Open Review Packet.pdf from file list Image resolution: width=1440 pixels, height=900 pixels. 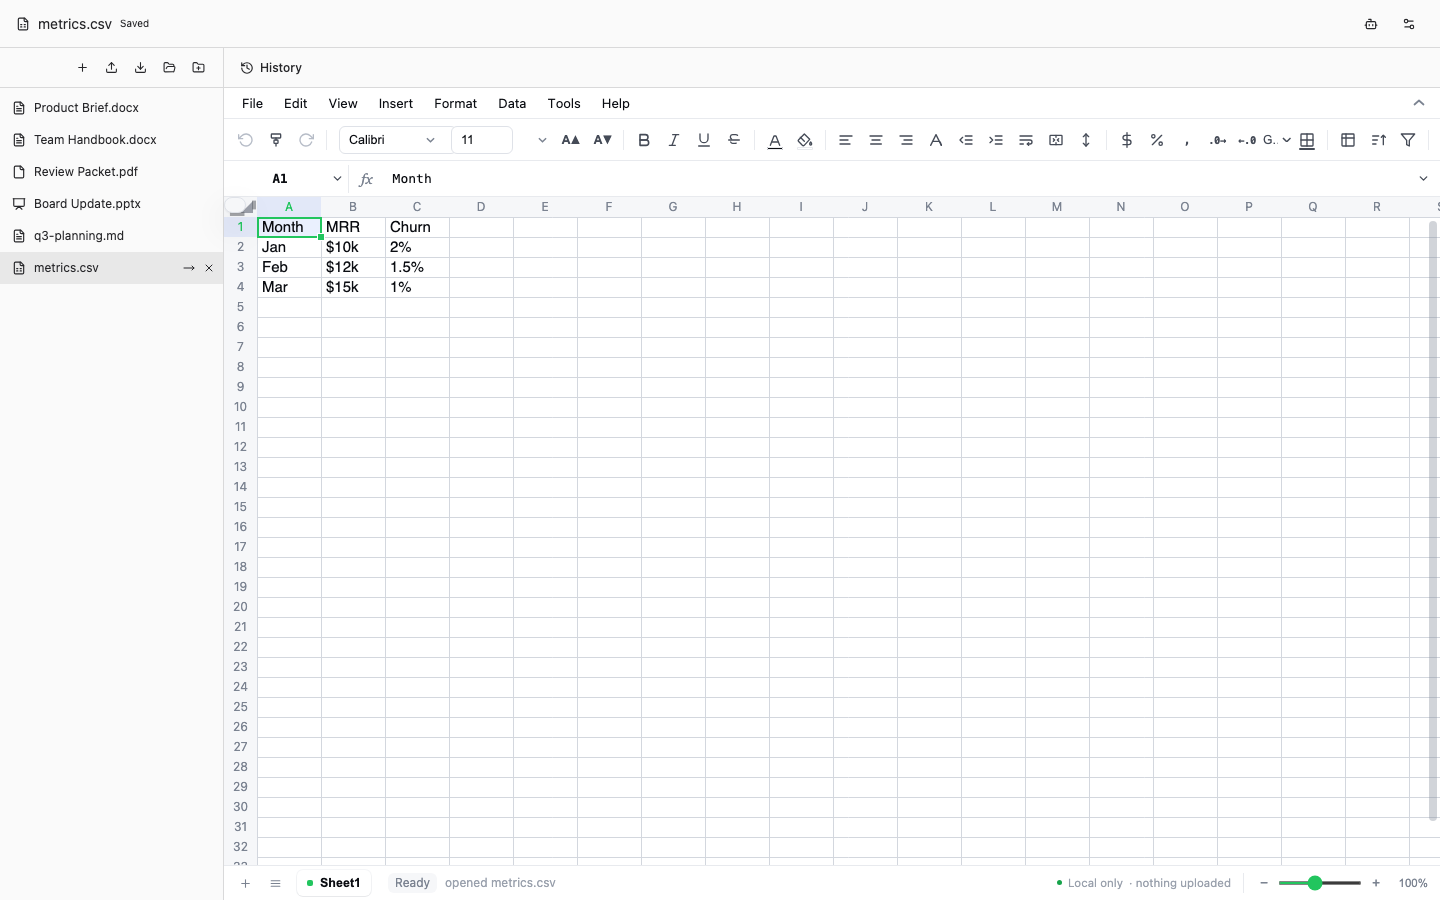point(111,172)
